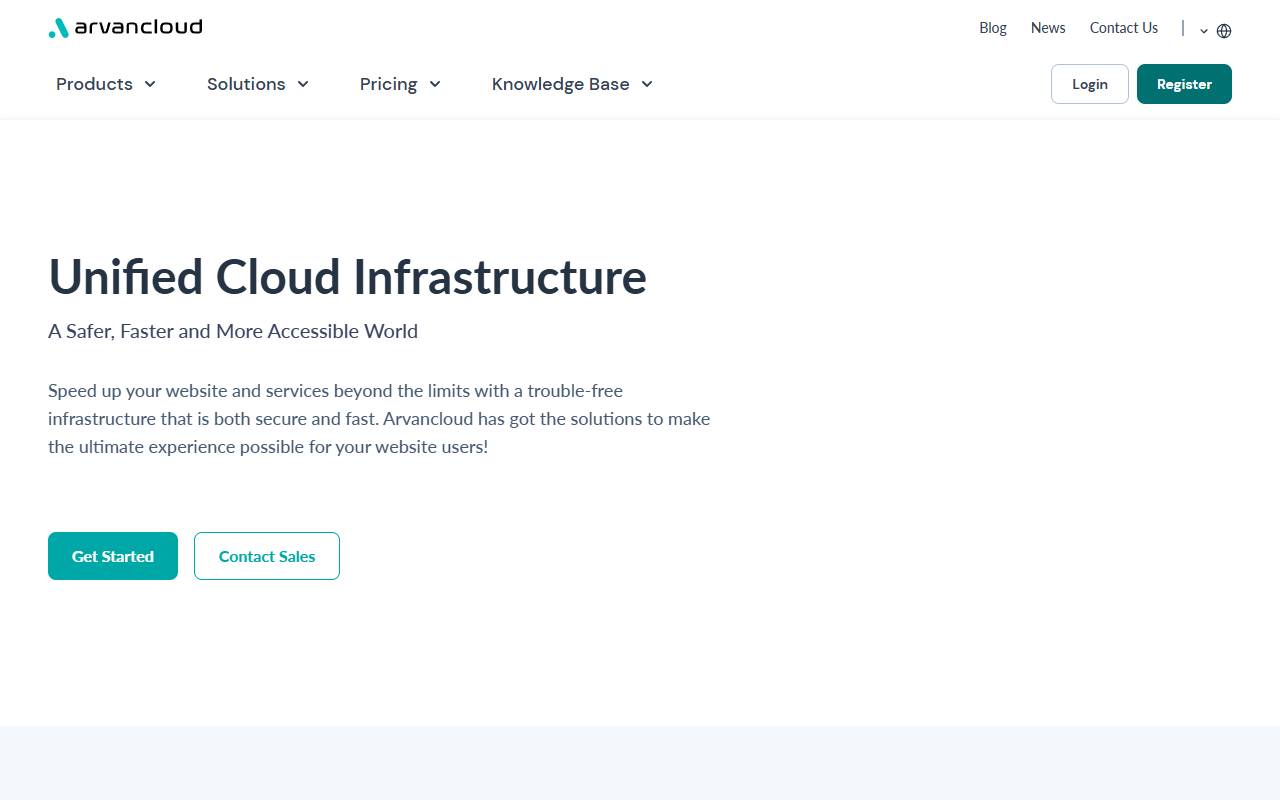Viewport: 1280px width, 800px height.
Task: Expand the Knowledge Base chevron arrow
Action: click(x=647, y=84)
